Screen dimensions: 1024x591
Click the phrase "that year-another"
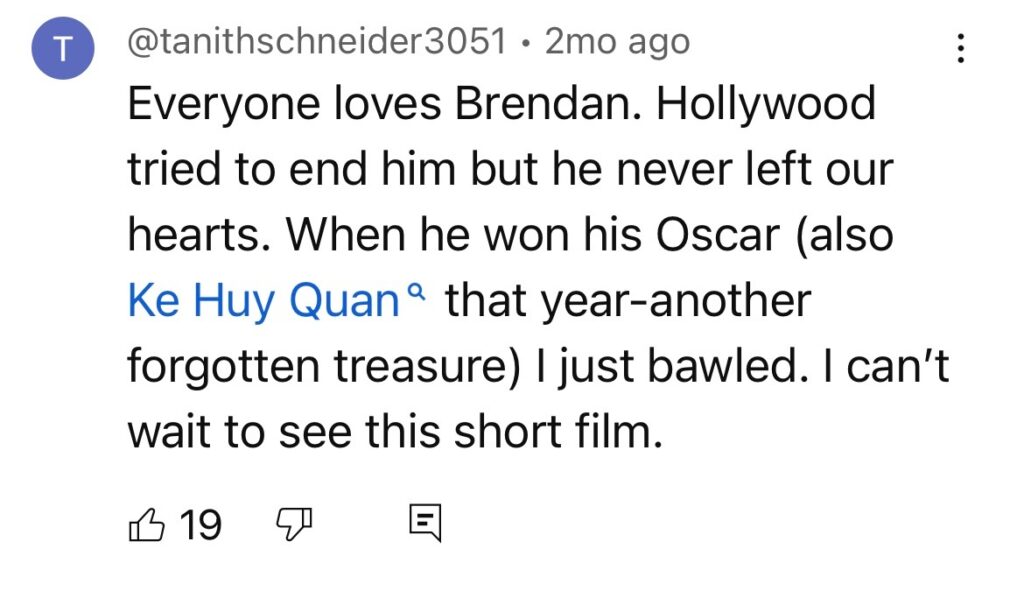click(x=628, y=301)
